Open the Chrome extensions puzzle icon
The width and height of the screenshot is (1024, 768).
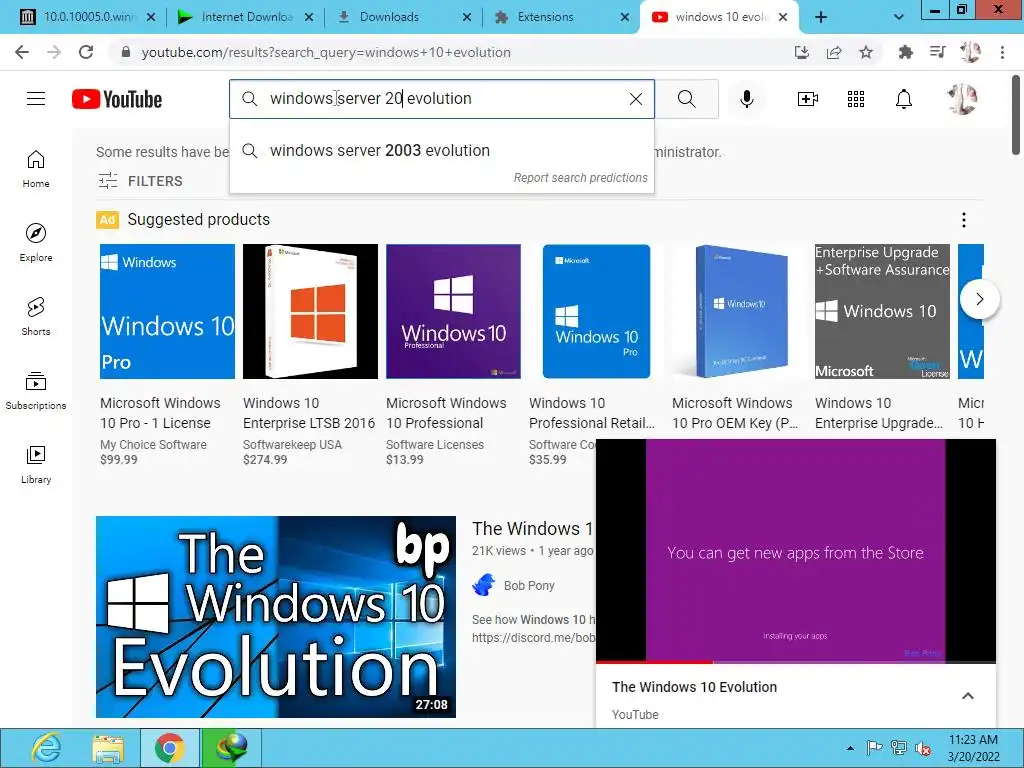905,52
